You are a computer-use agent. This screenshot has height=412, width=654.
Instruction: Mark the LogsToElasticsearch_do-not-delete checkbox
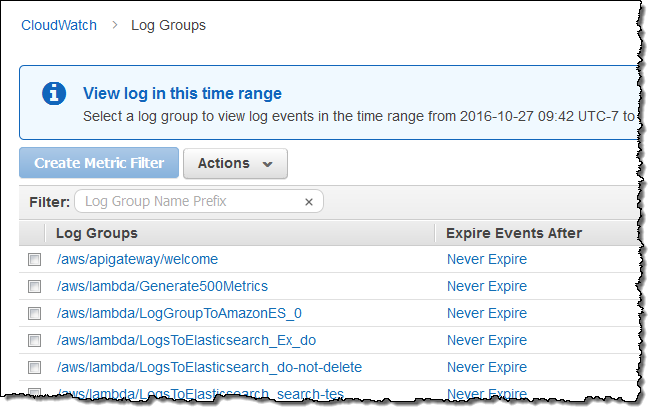click(x=35, y=368)
